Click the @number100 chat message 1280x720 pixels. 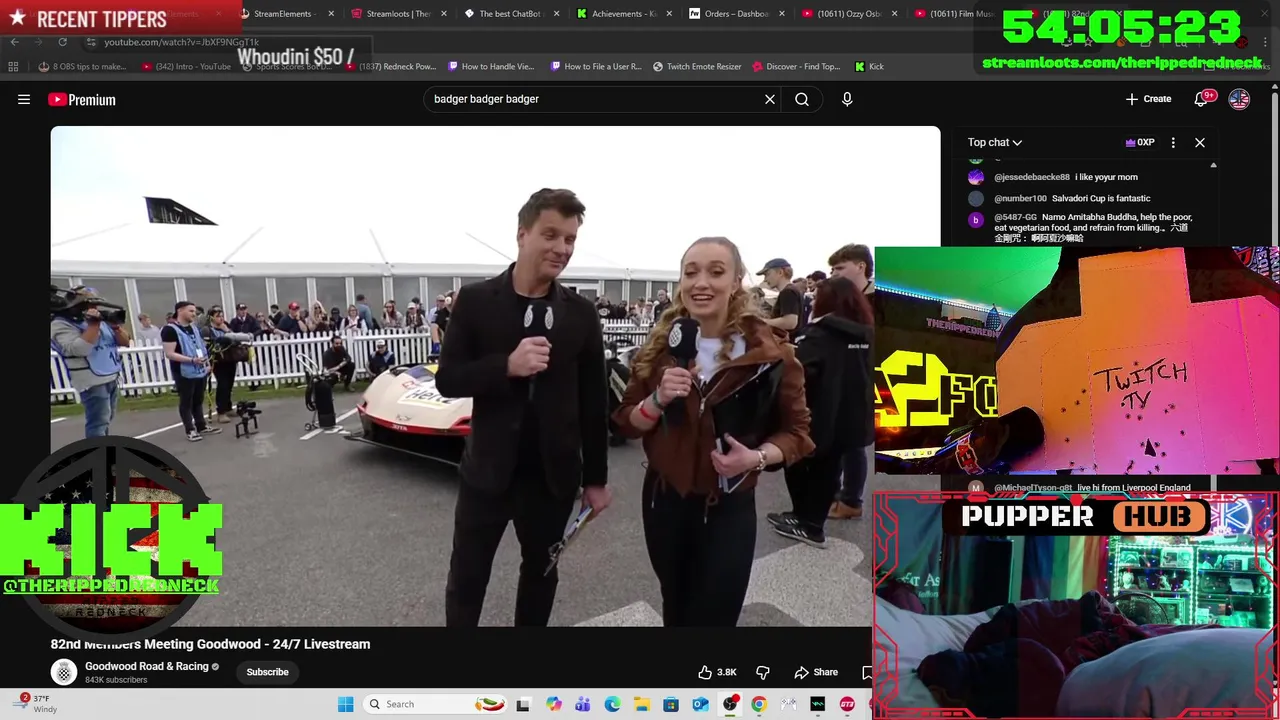coord(1072,198)
